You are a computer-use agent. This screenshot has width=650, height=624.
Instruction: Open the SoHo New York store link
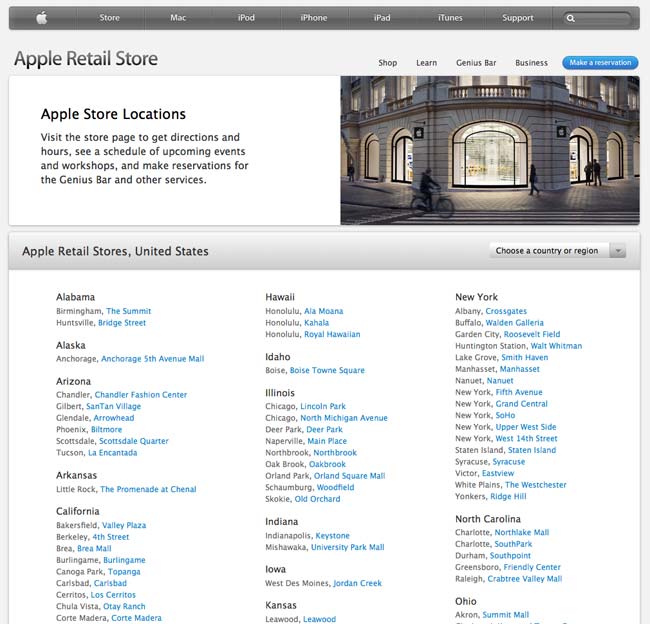point(505,415)
